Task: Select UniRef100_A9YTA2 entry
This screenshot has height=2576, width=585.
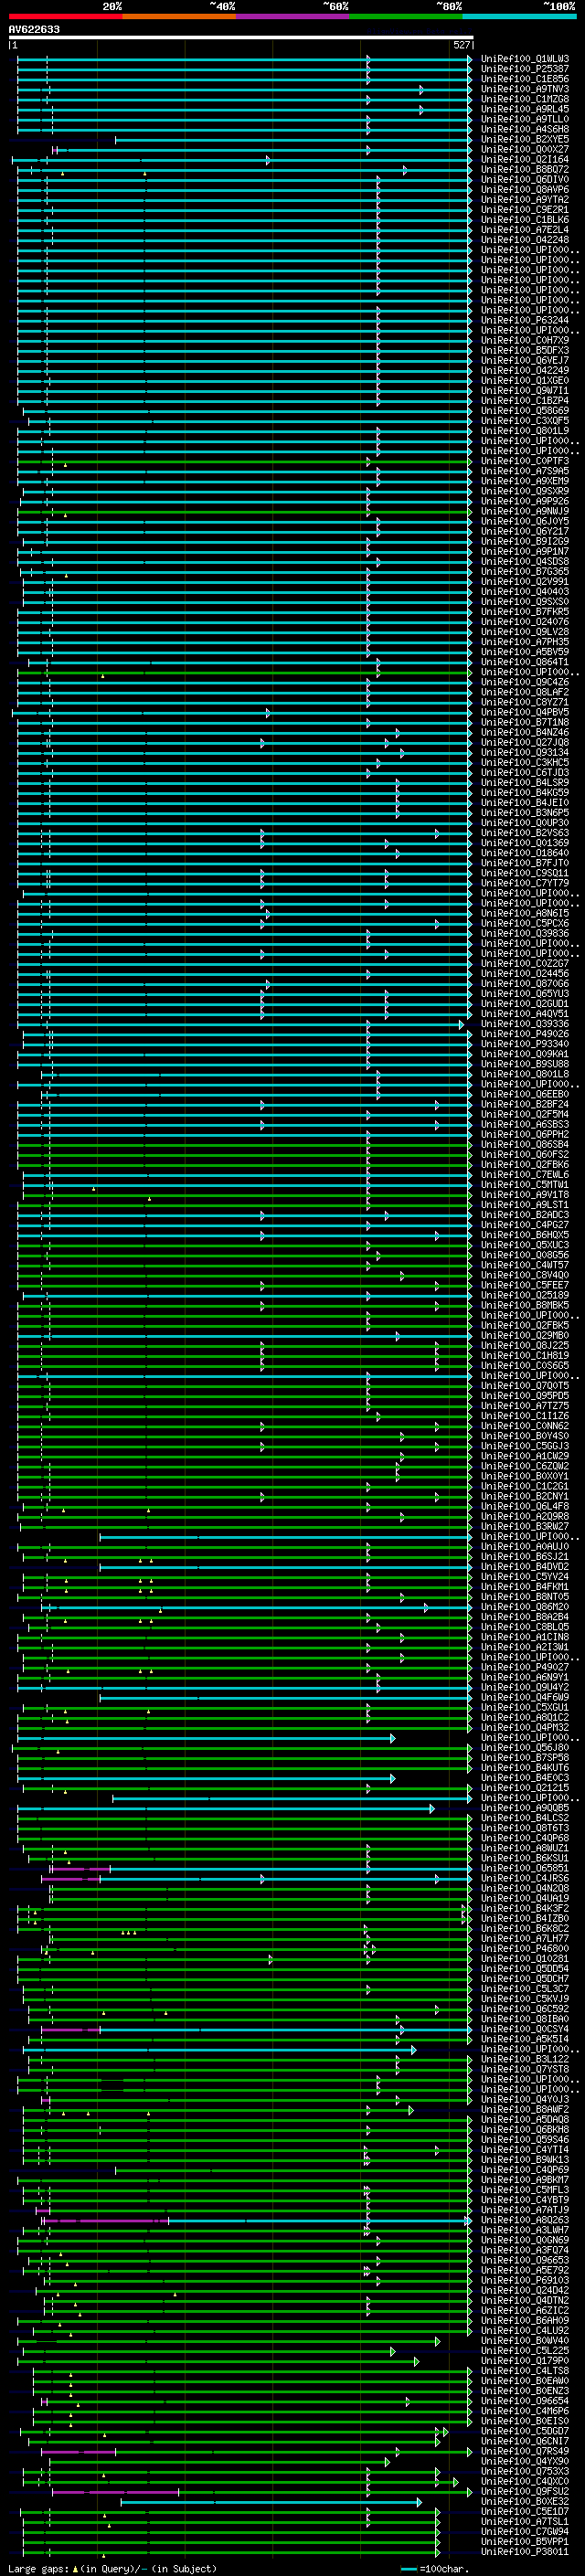Action: point(525,199)
